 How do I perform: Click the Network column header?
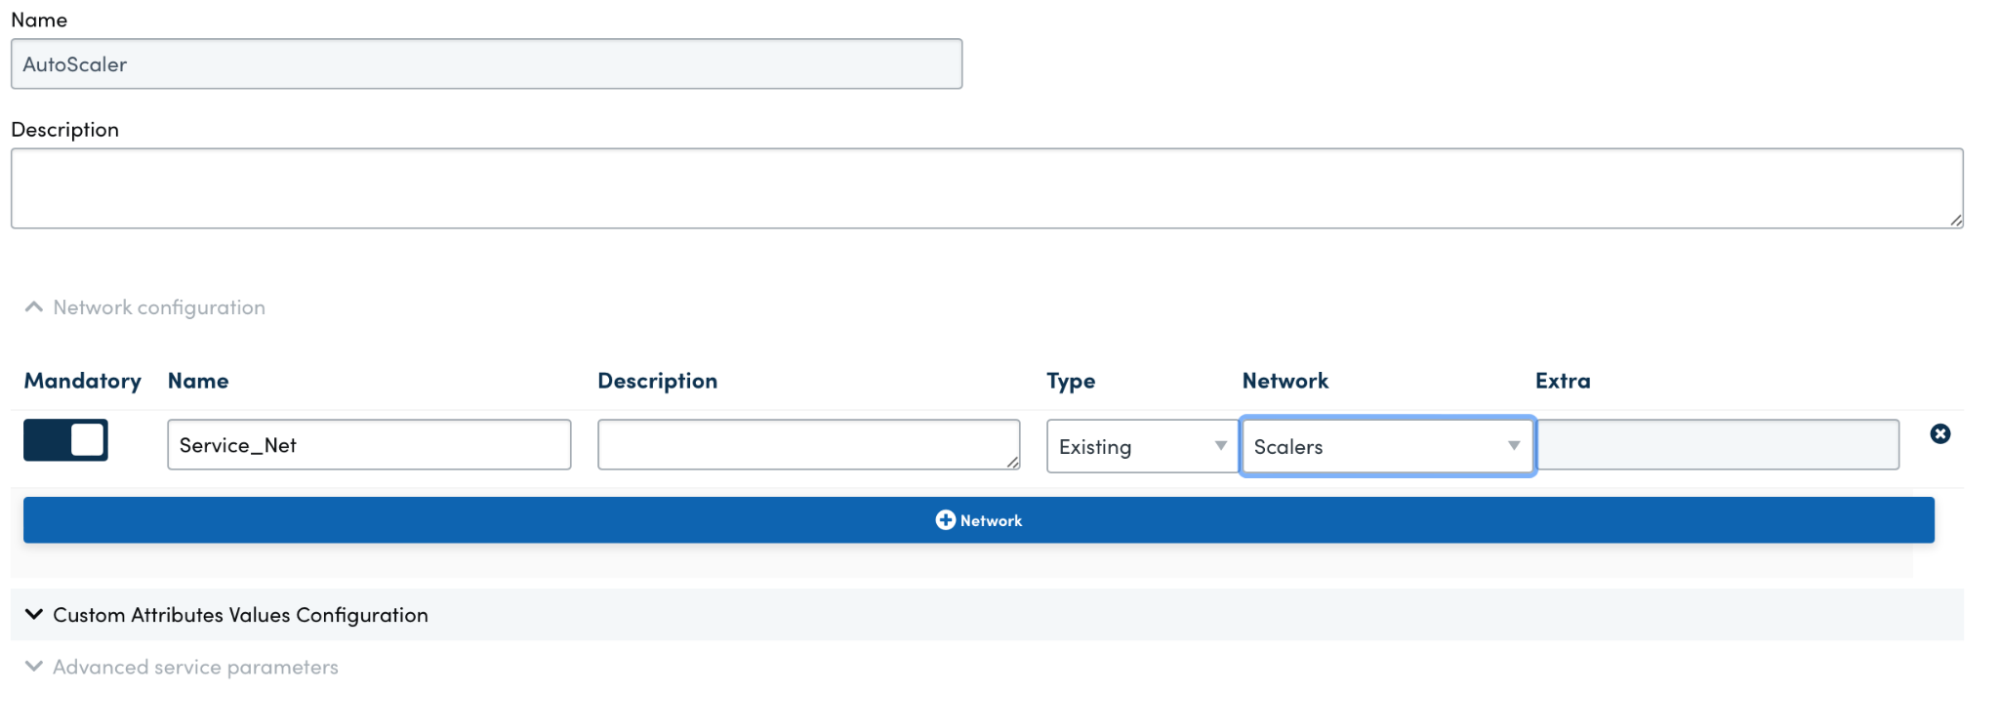1284,381
